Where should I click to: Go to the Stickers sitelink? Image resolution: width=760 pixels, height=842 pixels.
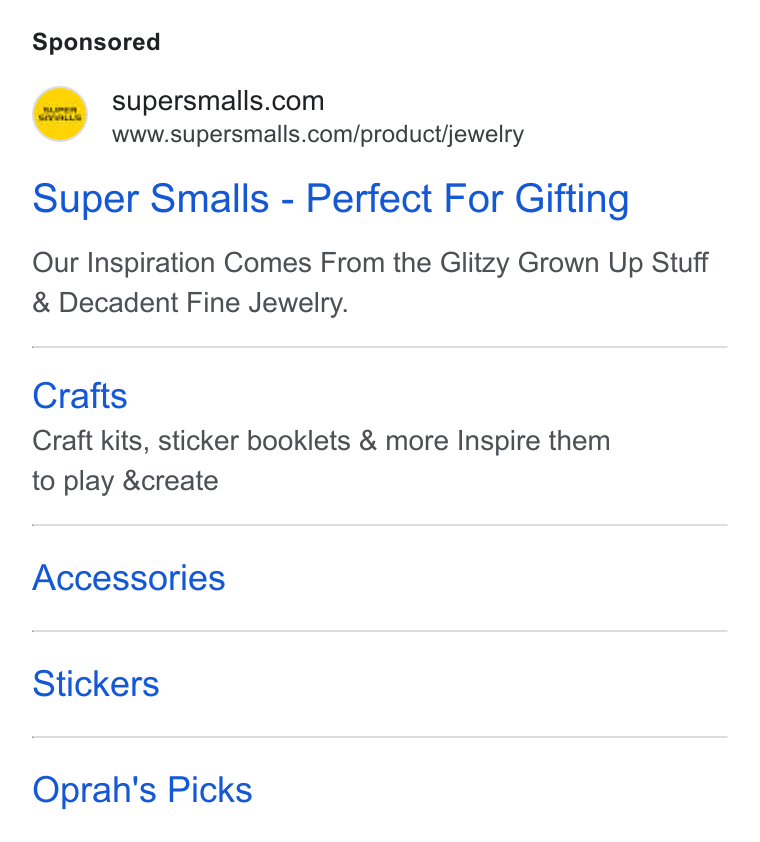click(96, 684)
